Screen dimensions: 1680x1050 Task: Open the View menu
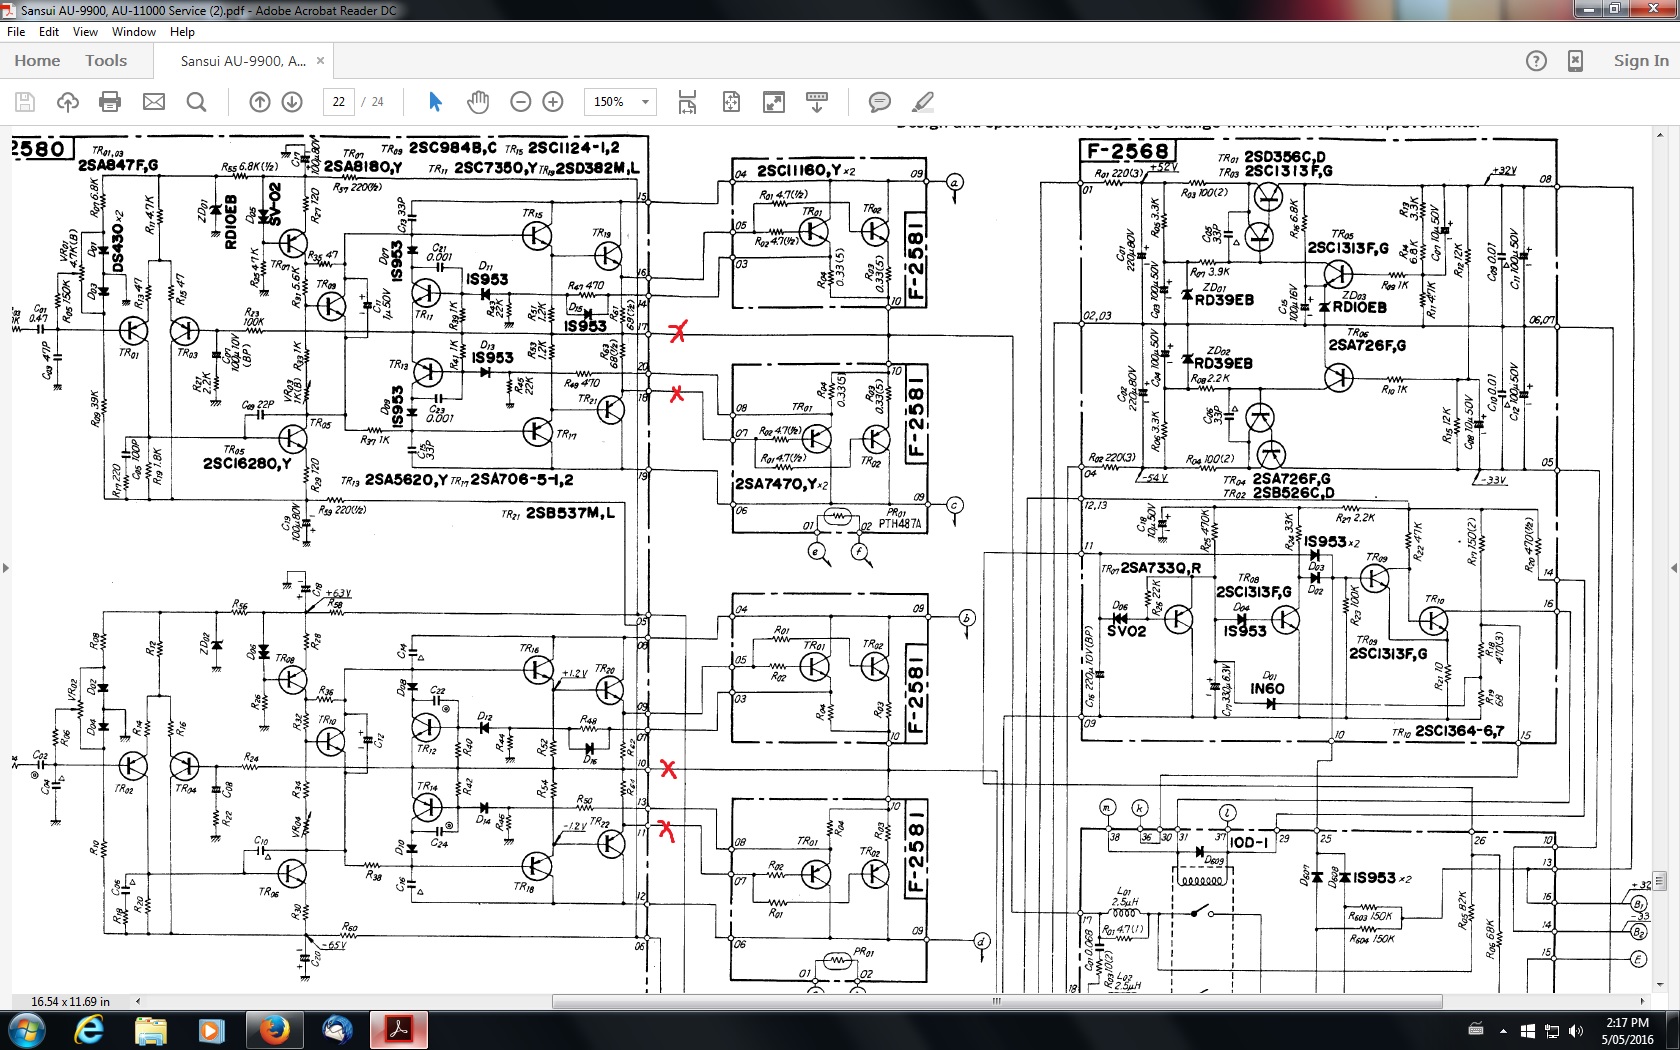coord(85,32)
